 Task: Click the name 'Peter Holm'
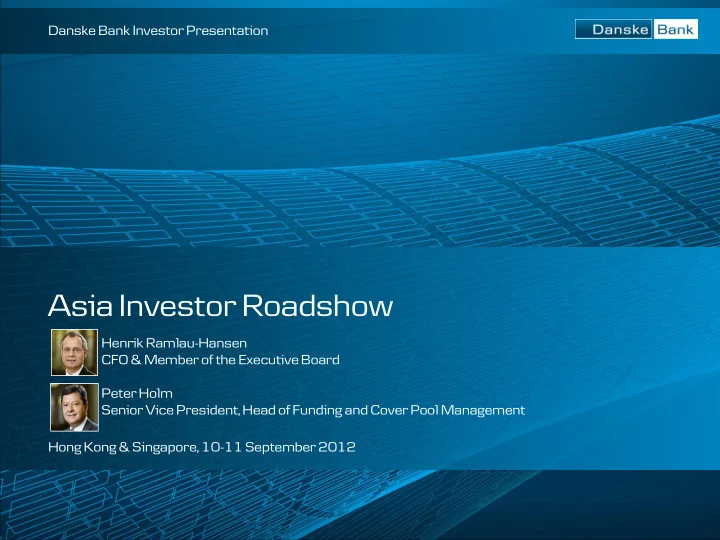click(x=137, y=393)
